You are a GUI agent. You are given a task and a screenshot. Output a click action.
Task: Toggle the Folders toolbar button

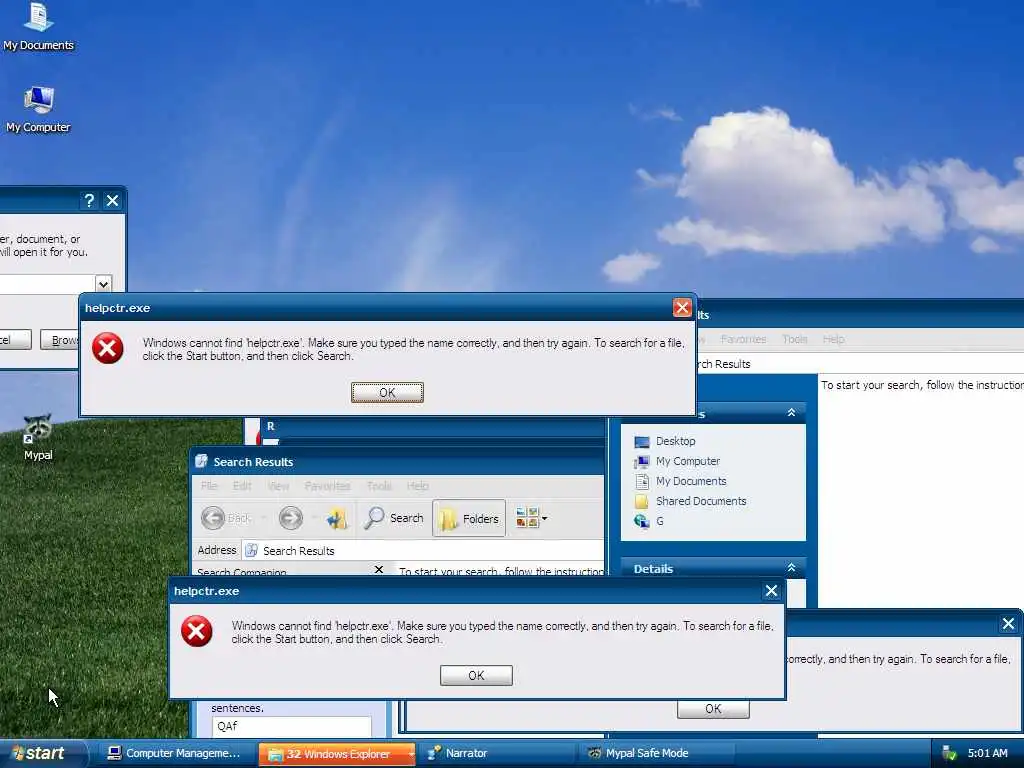(470, 518)
